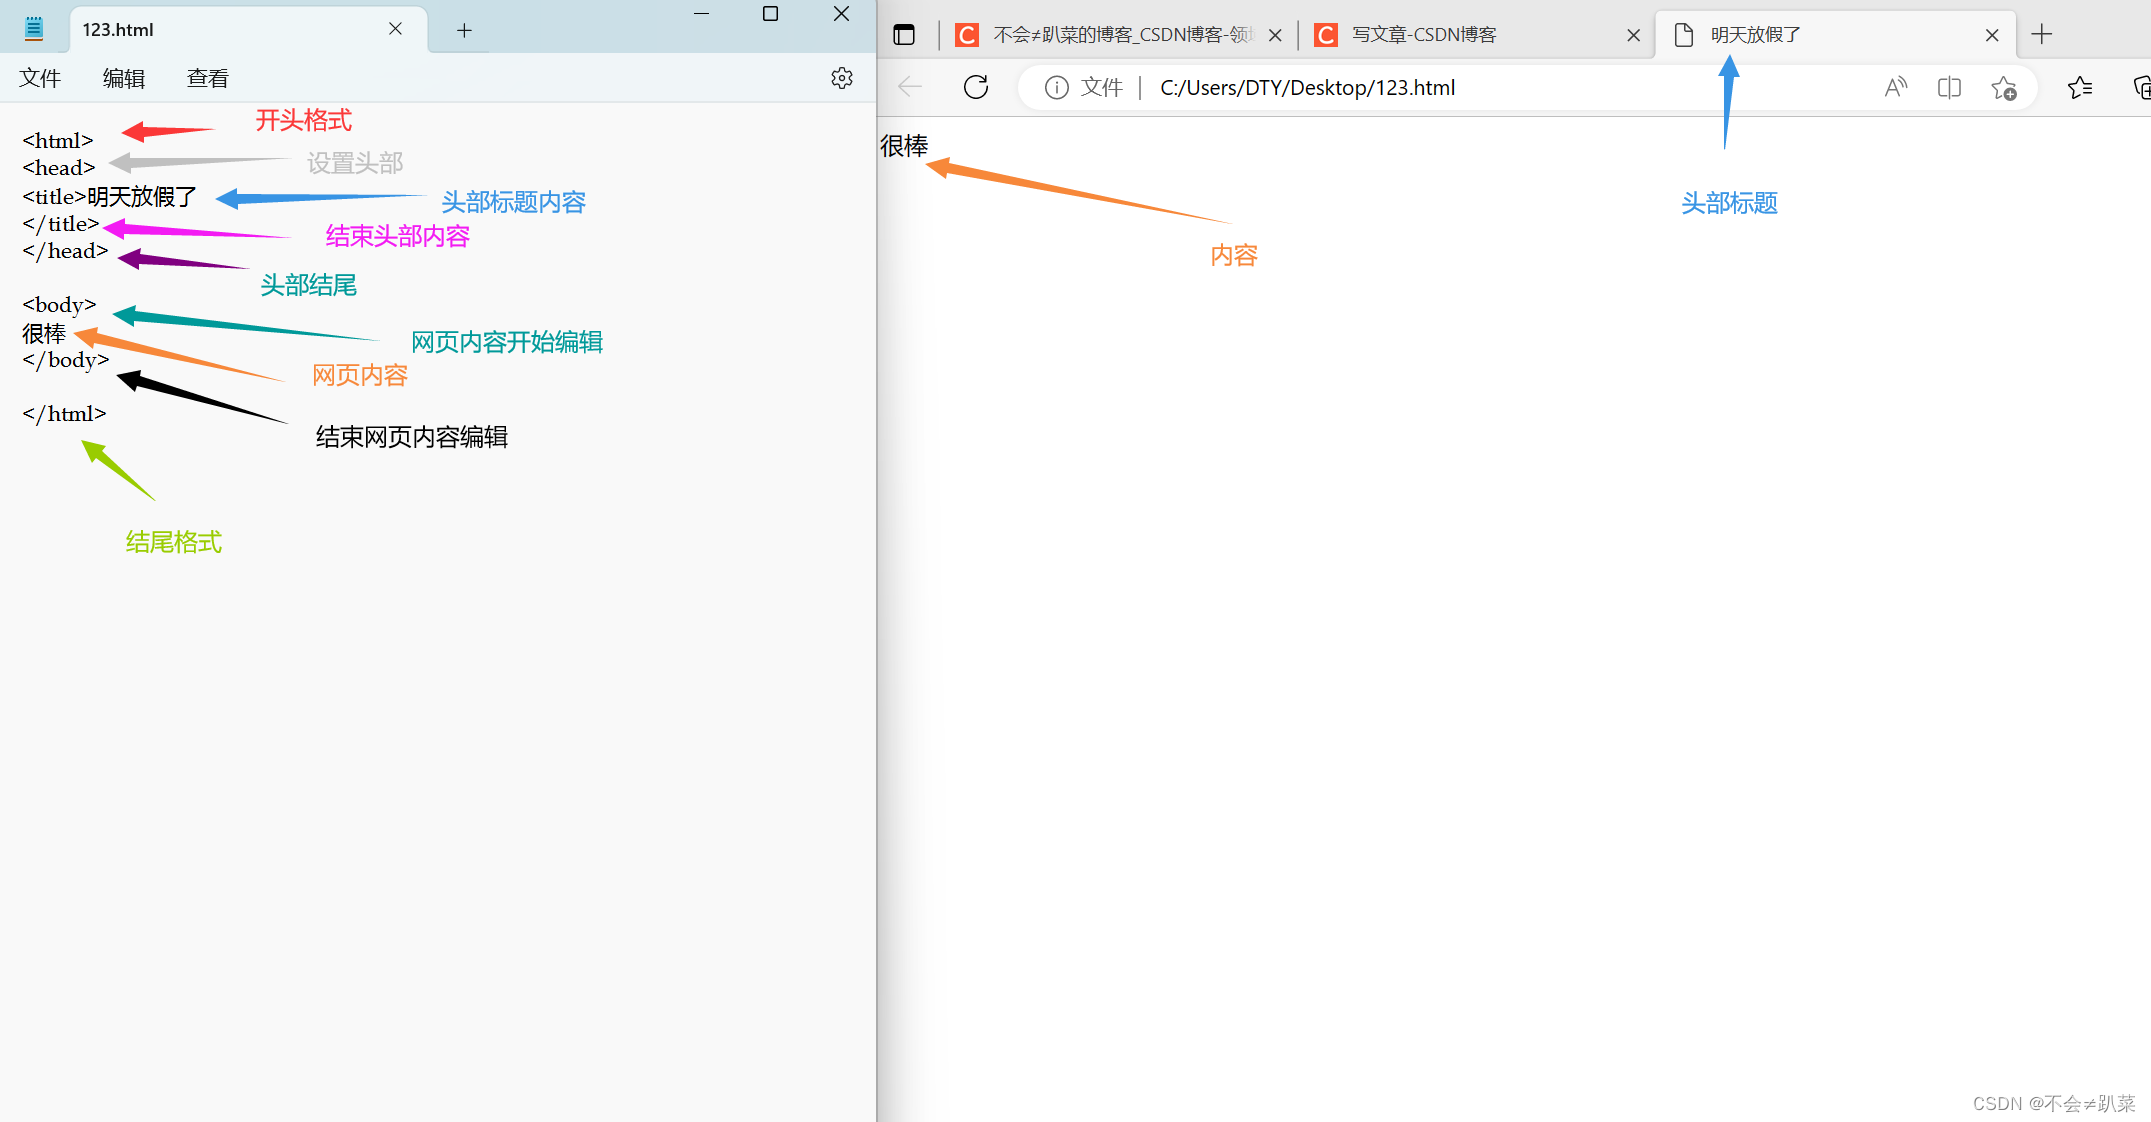Maximize the Notepad window
Image resolution: width=2151 pixels, height=1122 pixels.
point(770,14)
